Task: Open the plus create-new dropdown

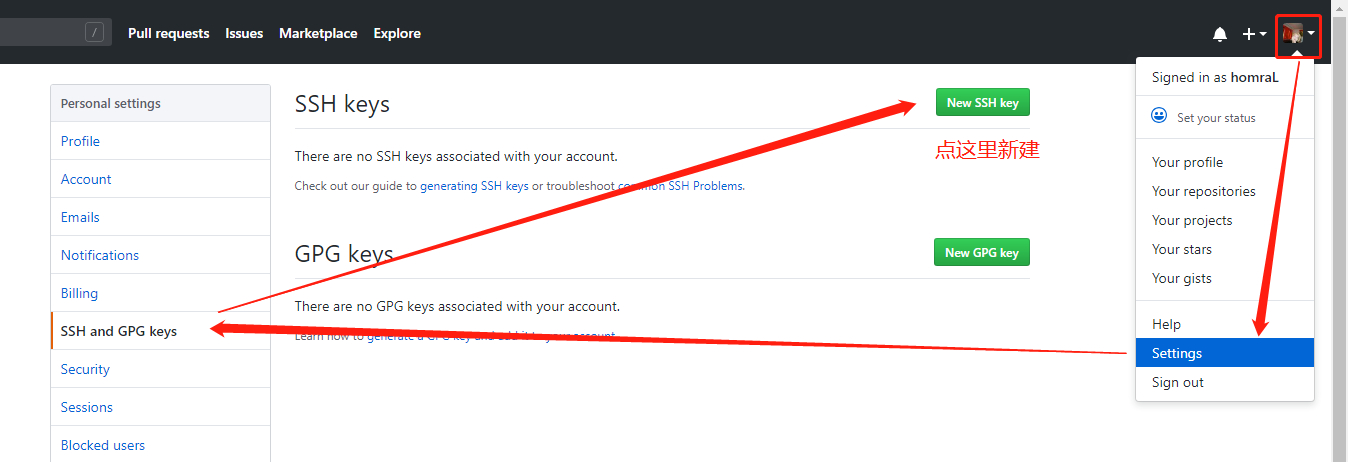Action: coord(1254,34)
